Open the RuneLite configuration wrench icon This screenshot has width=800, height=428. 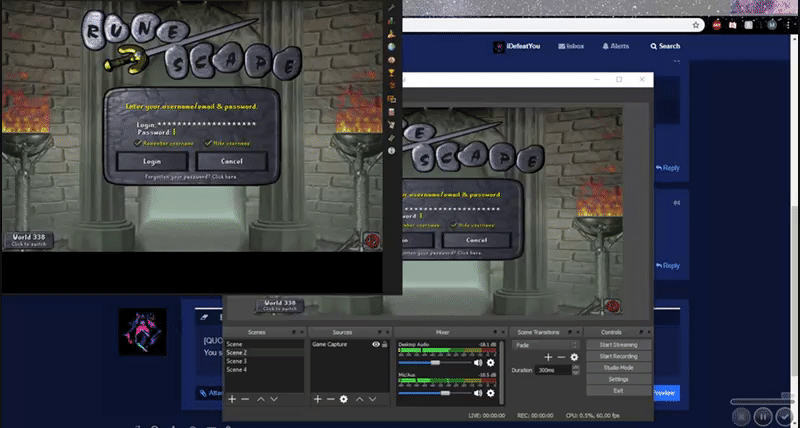(x=391, y=8)
